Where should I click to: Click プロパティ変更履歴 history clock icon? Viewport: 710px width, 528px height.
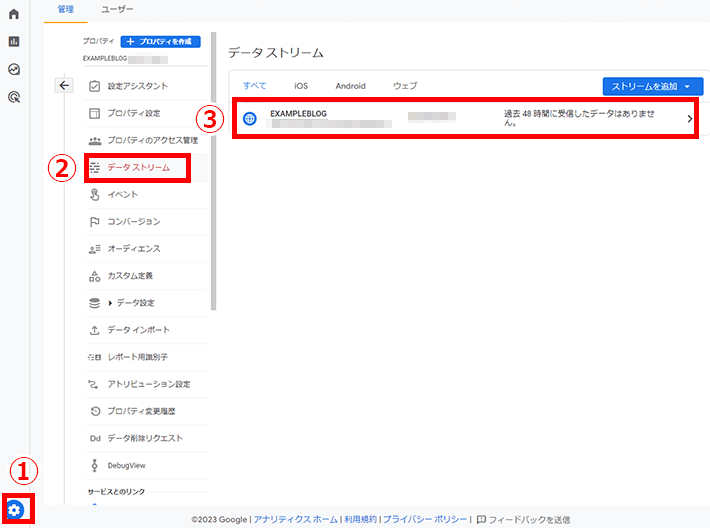[x=95, y=411]
